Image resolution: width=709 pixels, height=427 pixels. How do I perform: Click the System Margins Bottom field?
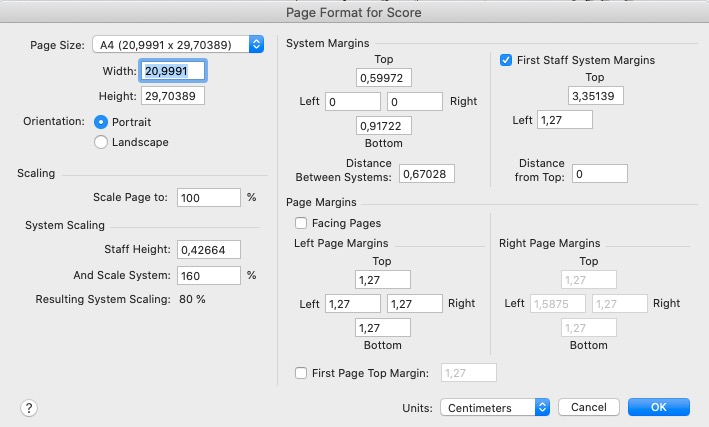tap(384, 125)
